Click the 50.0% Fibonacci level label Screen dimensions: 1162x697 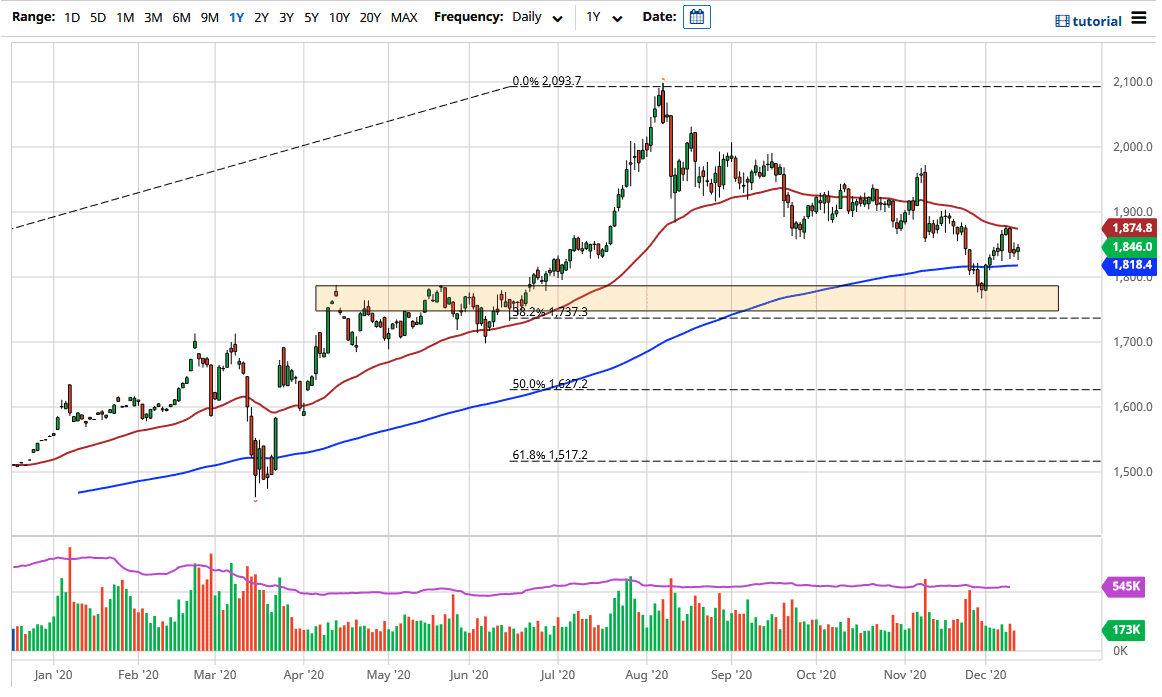[x=549, y=383]
